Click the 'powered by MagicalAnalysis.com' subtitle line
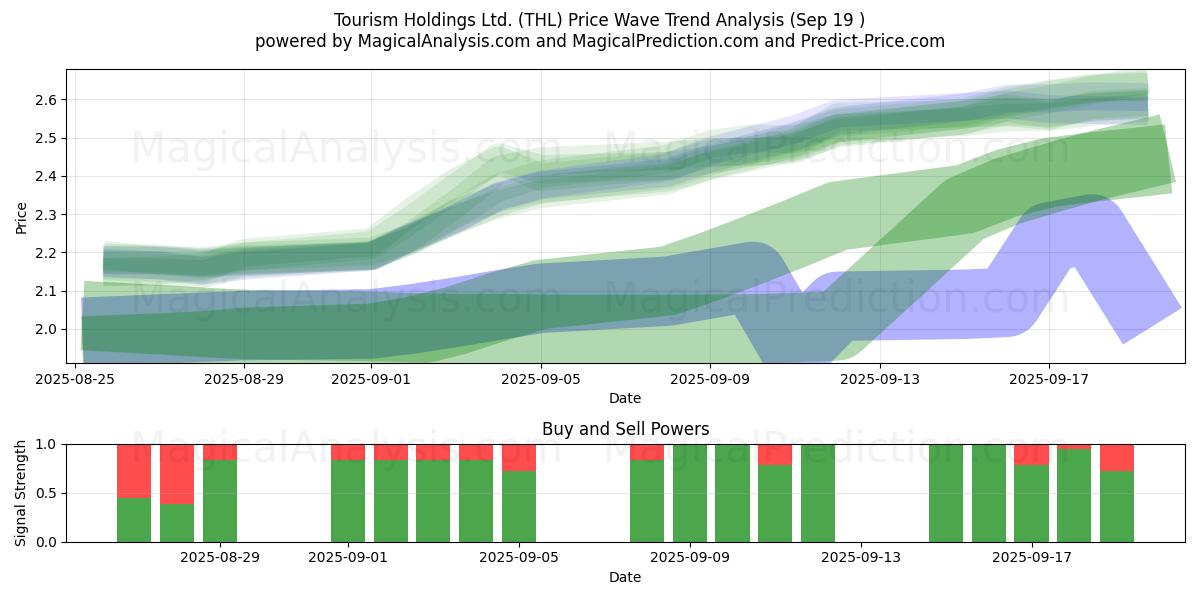This screenshot has width=1200, height=600. click(x=600, y=41)
